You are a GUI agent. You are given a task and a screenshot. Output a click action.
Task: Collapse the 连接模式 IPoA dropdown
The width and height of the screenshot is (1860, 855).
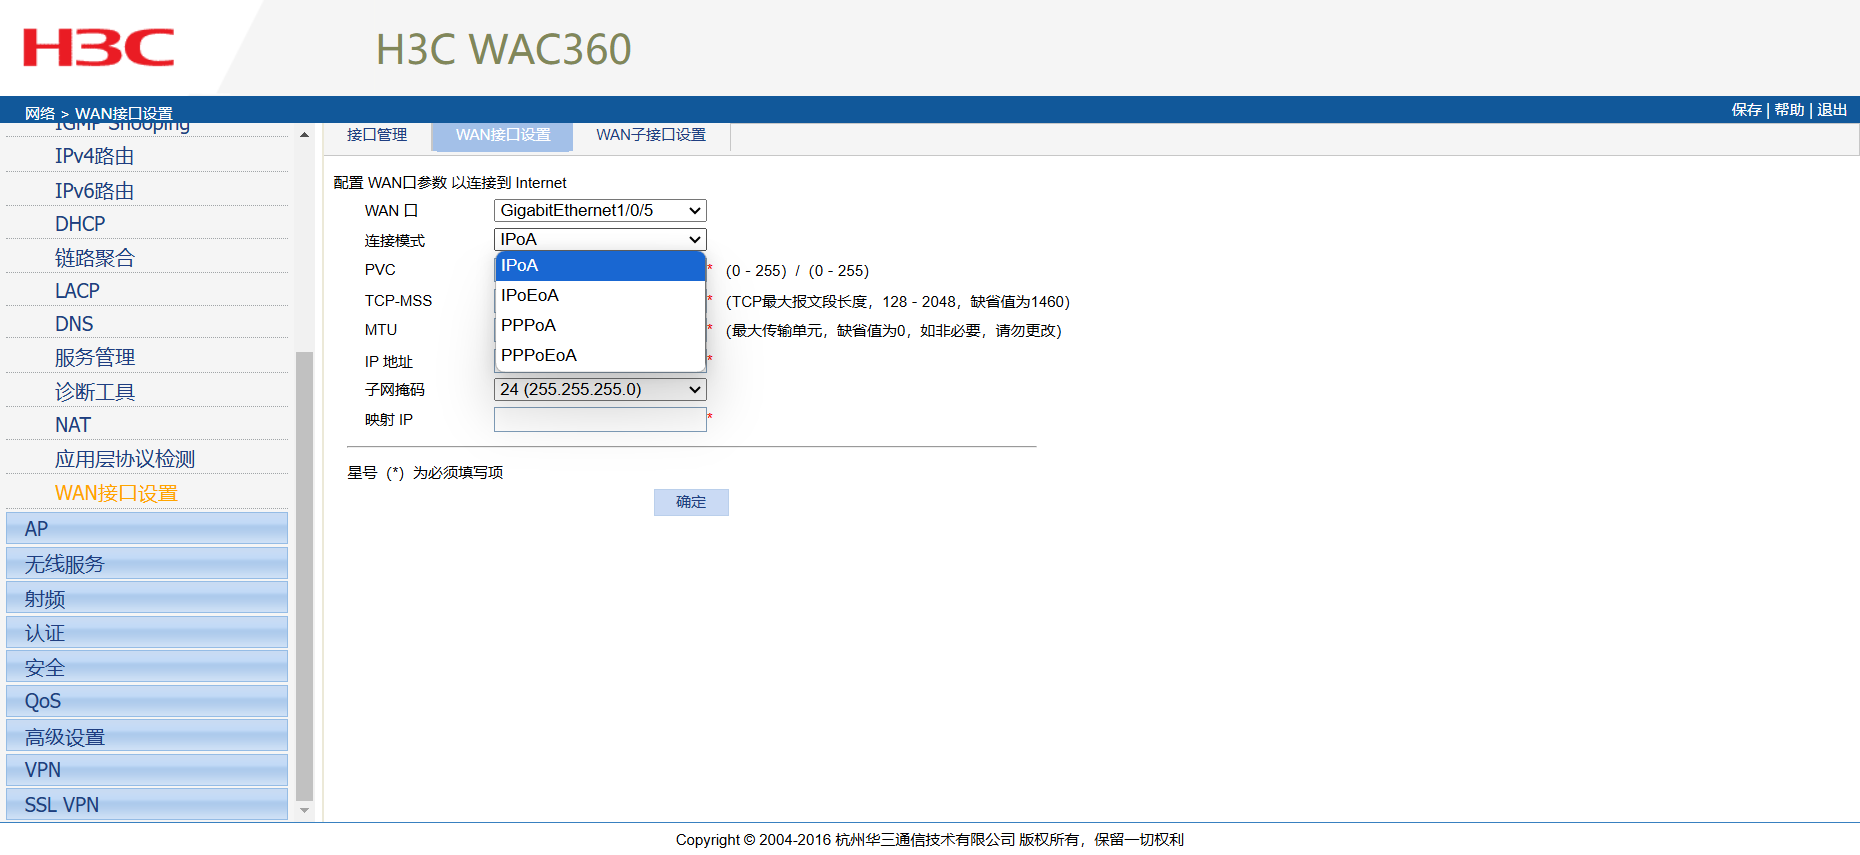[600, 239]
